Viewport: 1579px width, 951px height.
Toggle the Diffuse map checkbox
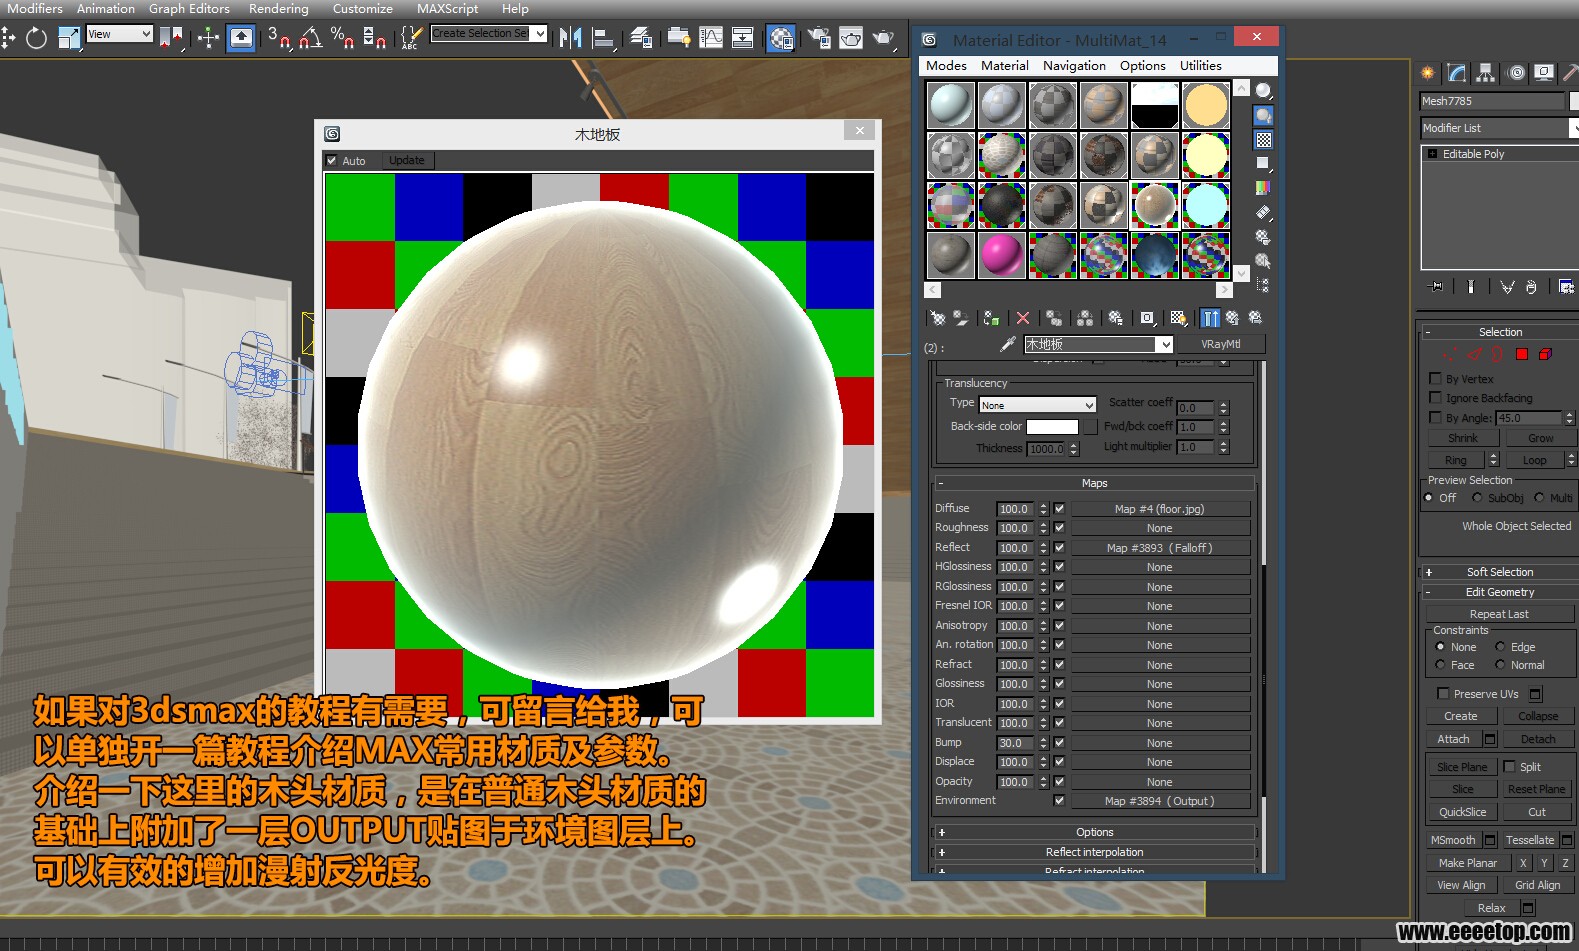pyautogui.click(x=1059, y=508)
